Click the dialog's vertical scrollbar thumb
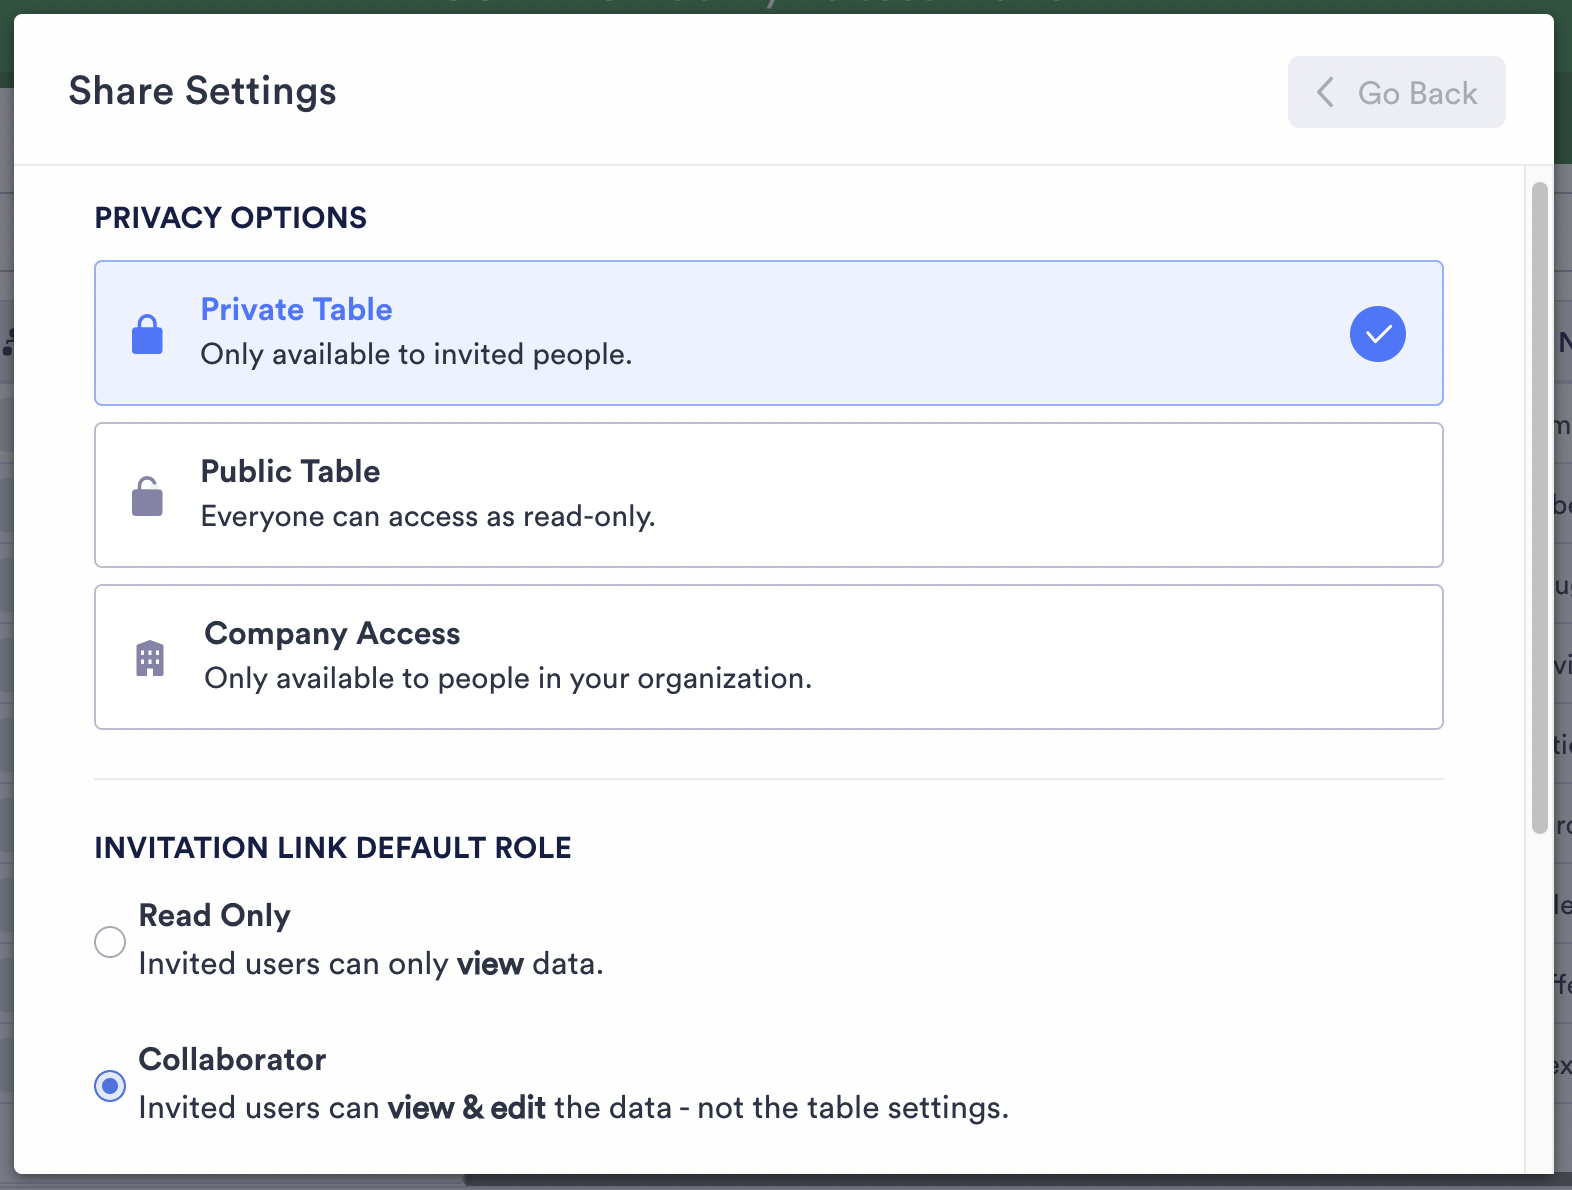 (1539, 507)
